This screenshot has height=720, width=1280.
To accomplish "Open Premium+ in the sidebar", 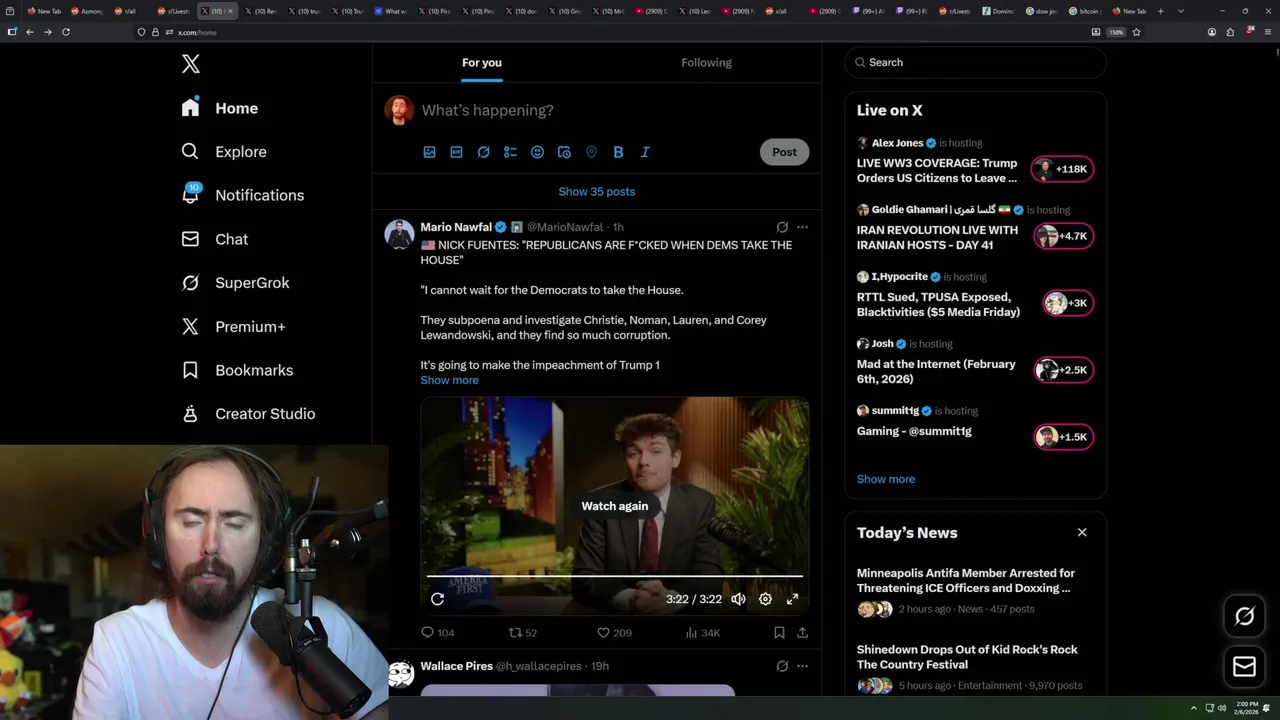I will [233, 326].
